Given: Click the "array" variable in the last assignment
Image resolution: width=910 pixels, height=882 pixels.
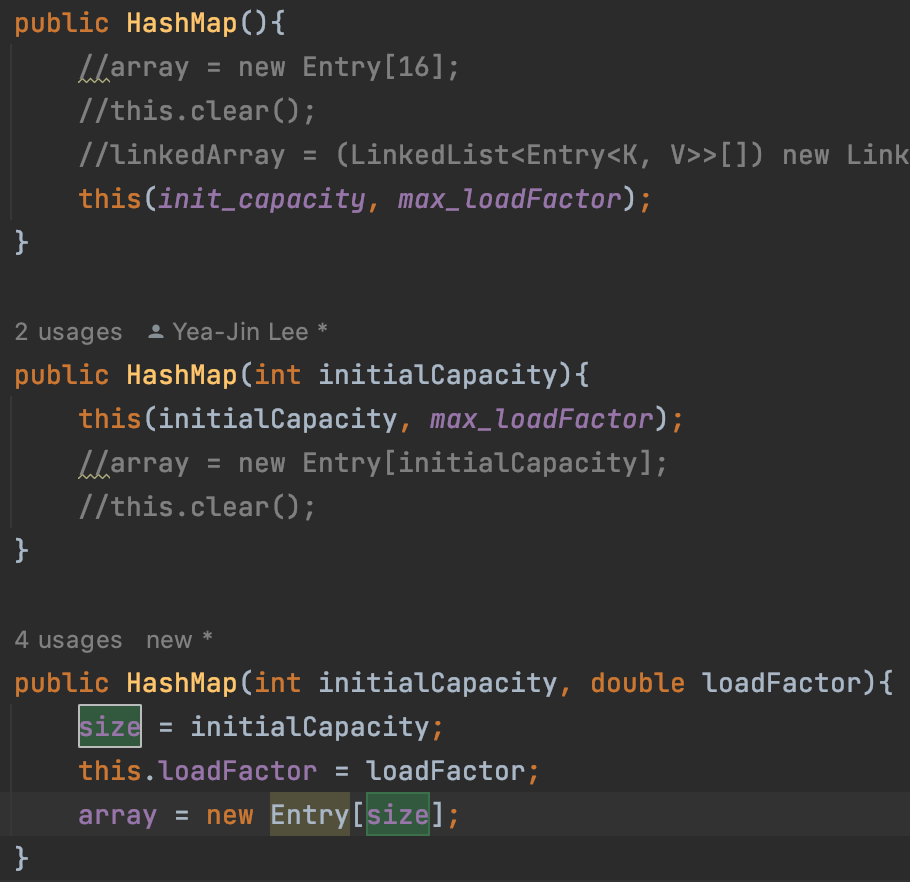Looking at the screenshot, I should pyautogui.click(x=118, y=815).
